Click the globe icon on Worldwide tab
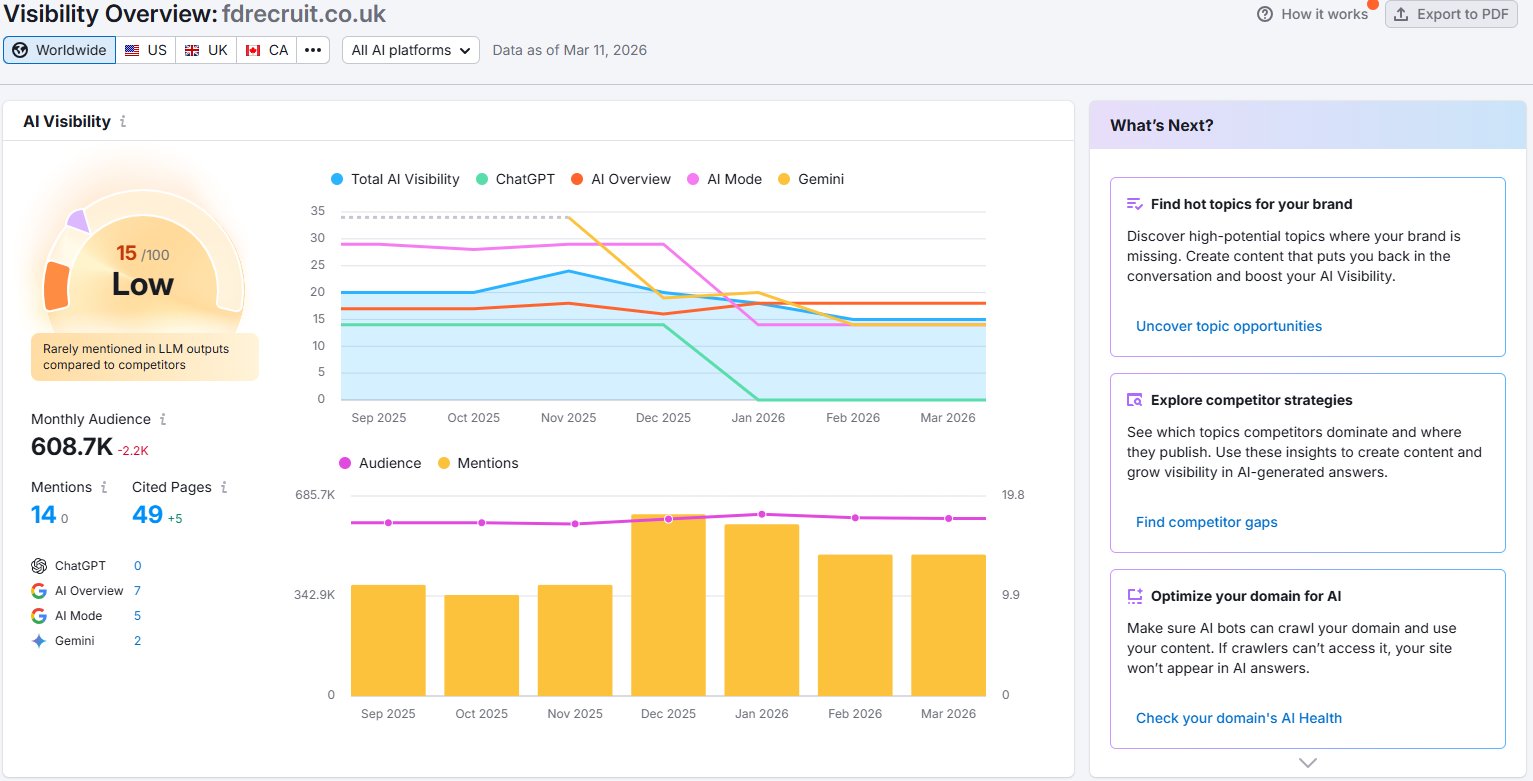This screenshot has width=1533, height=781. pos(20,50)
